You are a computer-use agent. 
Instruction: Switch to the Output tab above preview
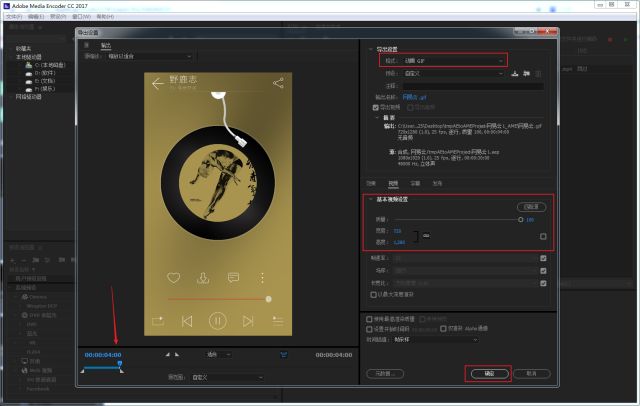pos(106,45)
